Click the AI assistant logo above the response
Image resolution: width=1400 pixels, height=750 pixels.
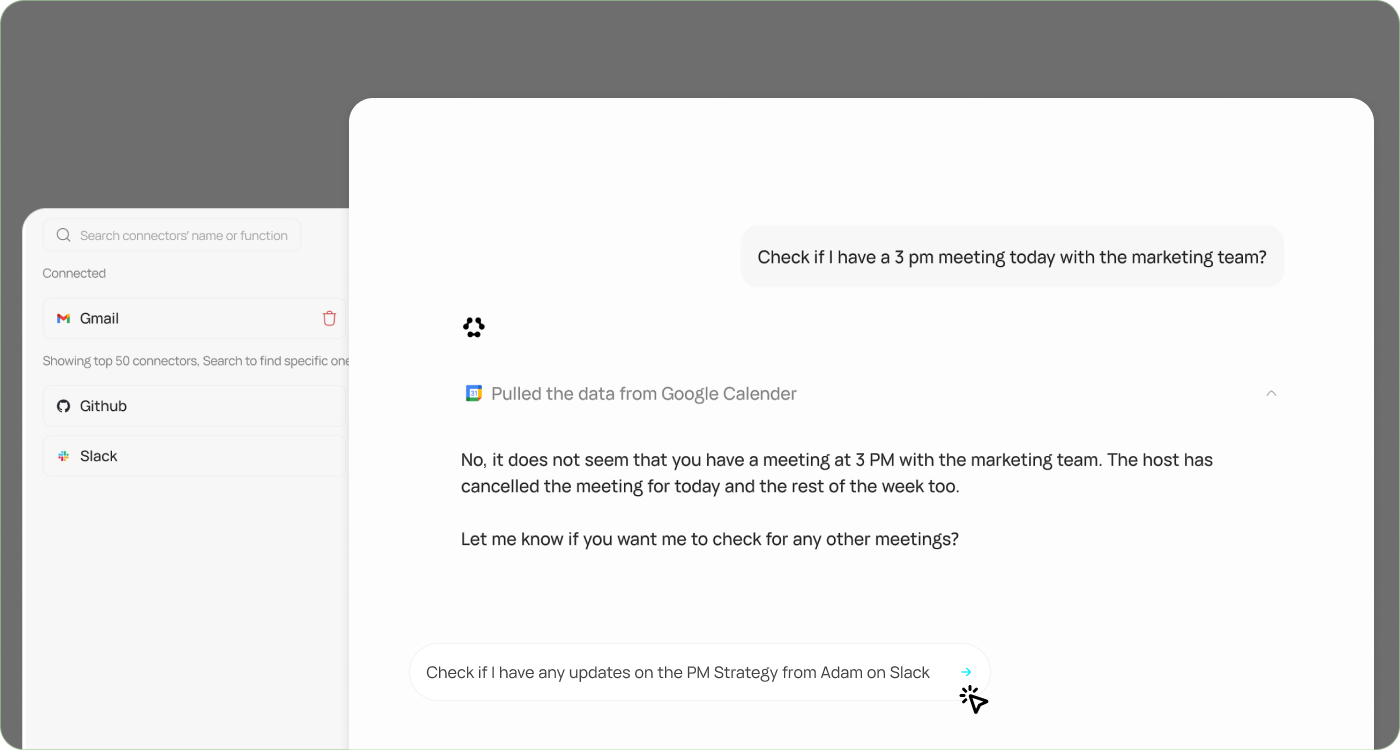point(473,327)
